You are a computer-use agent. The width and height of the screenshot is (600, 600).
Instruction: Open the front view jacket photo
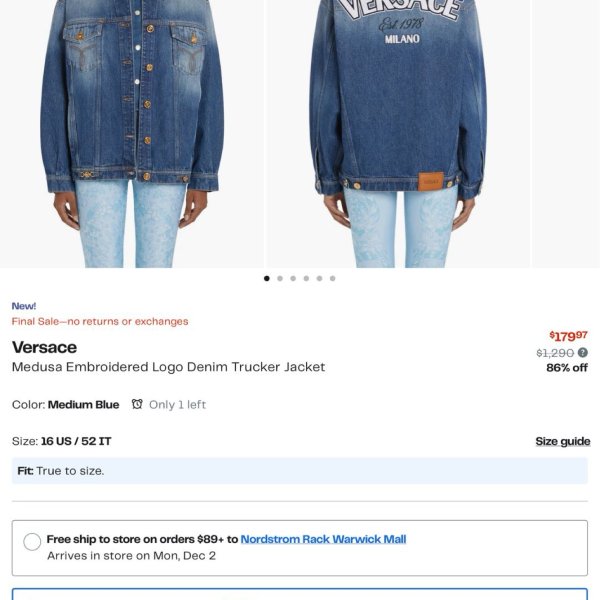coord(132,134)
